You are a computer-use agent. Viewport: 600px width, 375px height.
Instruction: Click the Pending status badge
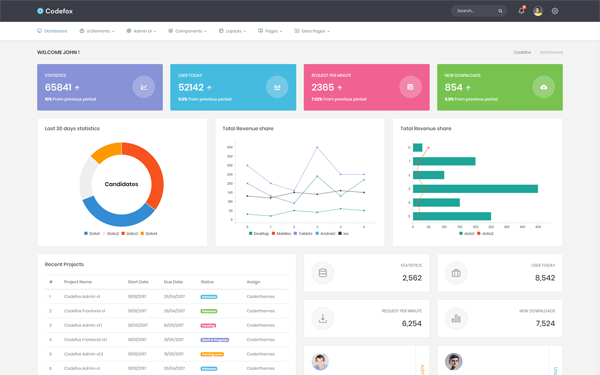pyautogui.click(x=208, y=326)
